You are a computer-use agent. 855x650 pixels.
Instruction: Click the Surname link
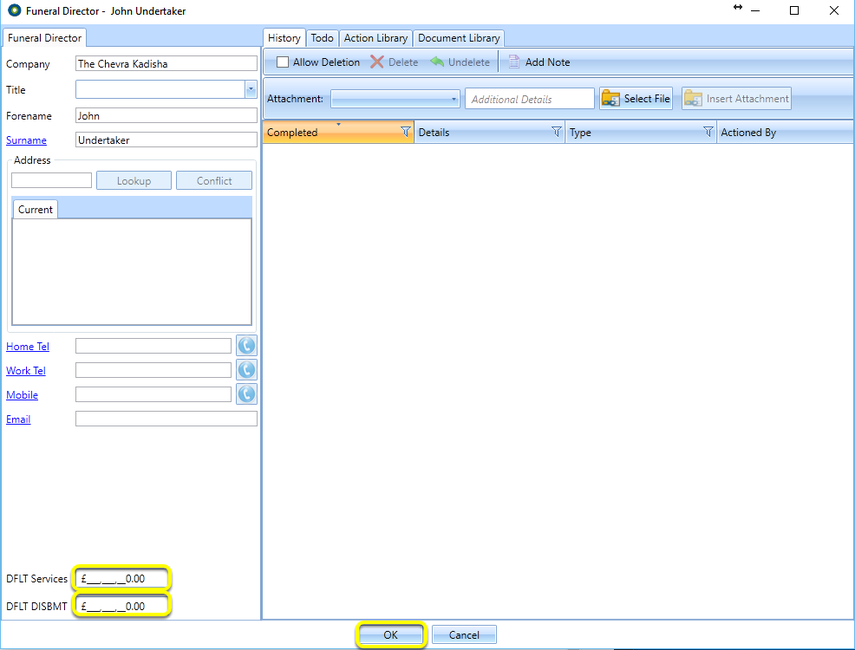click(26, 140)
